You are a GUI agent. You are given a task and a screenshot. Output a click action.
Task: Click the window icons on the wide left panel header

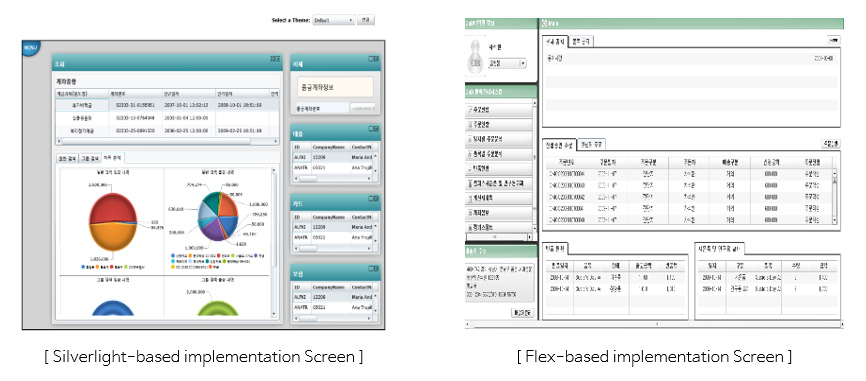click(274, 59)
